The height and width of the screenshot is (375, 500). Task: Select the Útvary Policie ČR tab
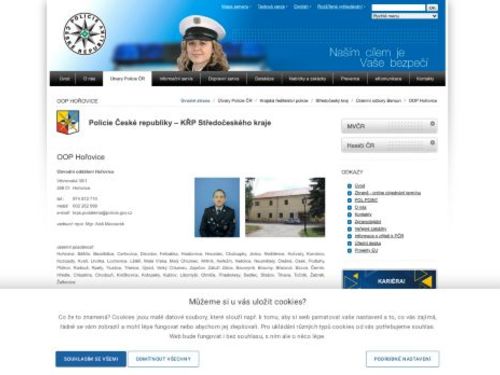pos(127,79)
